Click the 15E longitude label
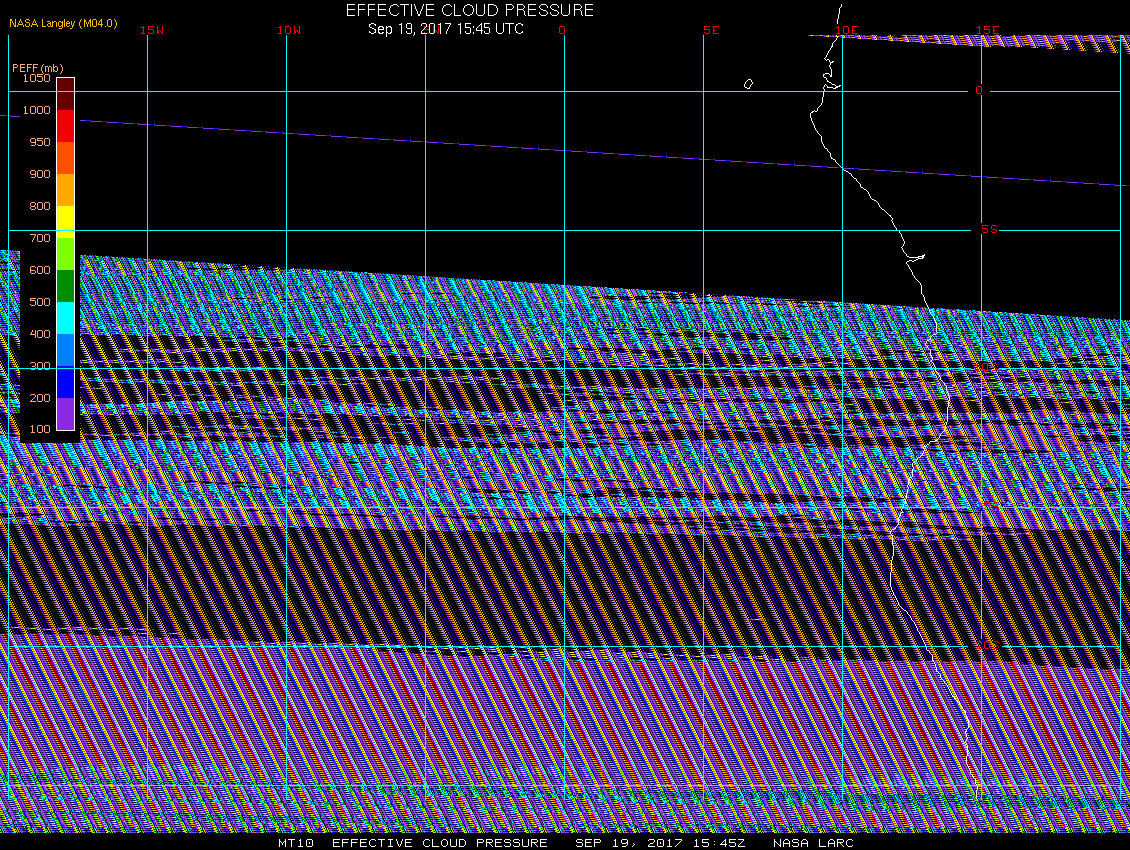This screenshot has height=850, width=1130. pos(988,30)
